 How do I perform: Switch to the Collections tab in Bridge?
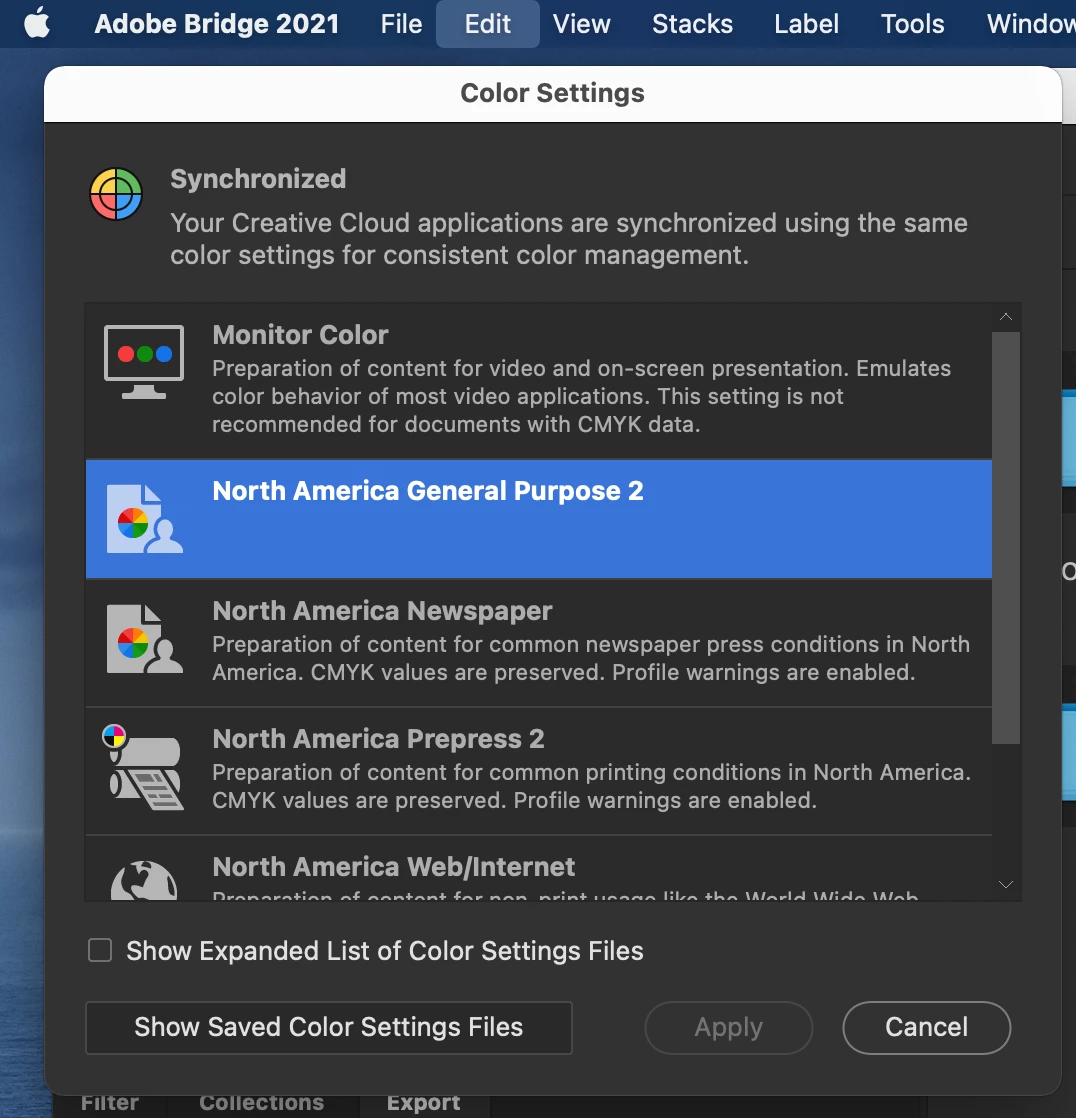click(262, 1105)
